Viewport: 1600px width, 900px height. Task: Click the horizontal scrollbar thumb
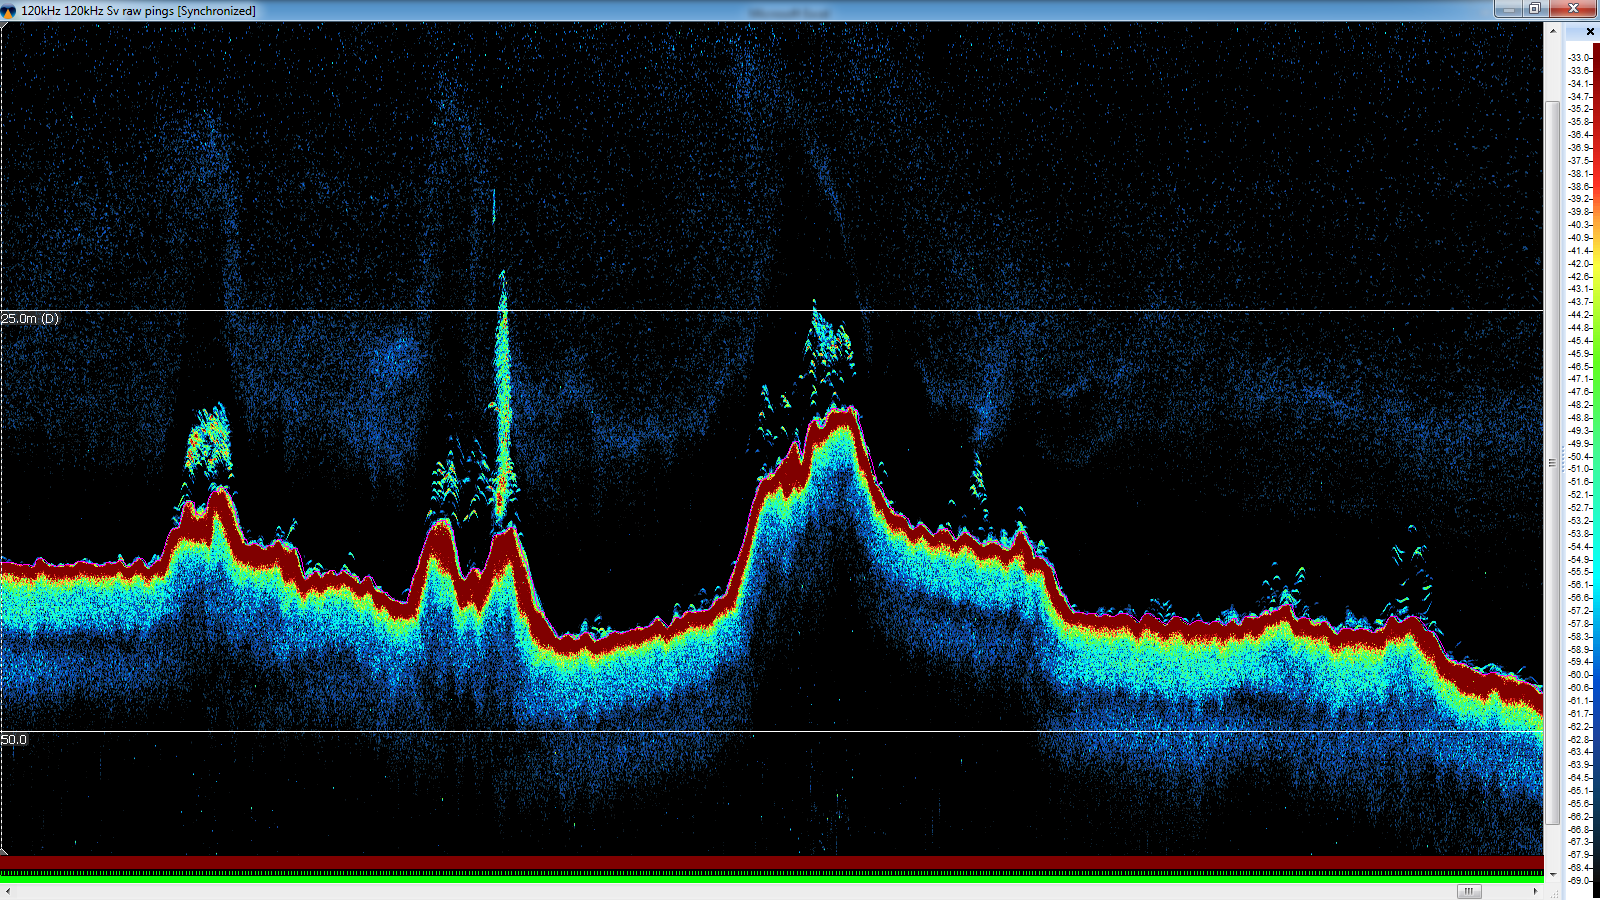(x=1468, y=891)
